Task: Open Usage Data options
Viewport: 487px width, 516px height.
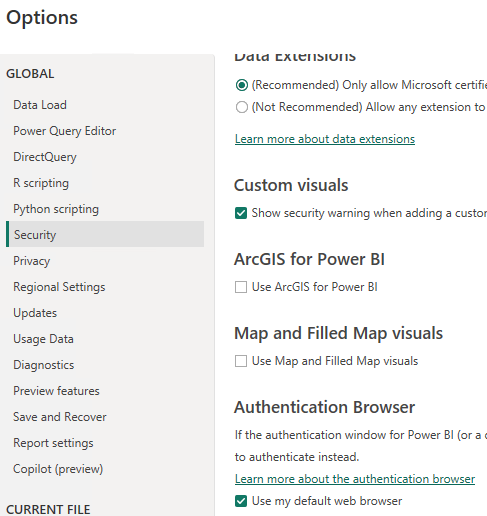Action: [43, 339]
